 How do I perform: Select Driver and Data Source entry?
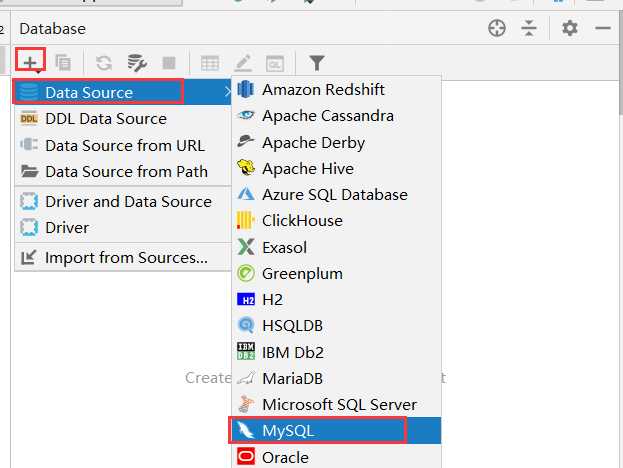tap(123, 201)
